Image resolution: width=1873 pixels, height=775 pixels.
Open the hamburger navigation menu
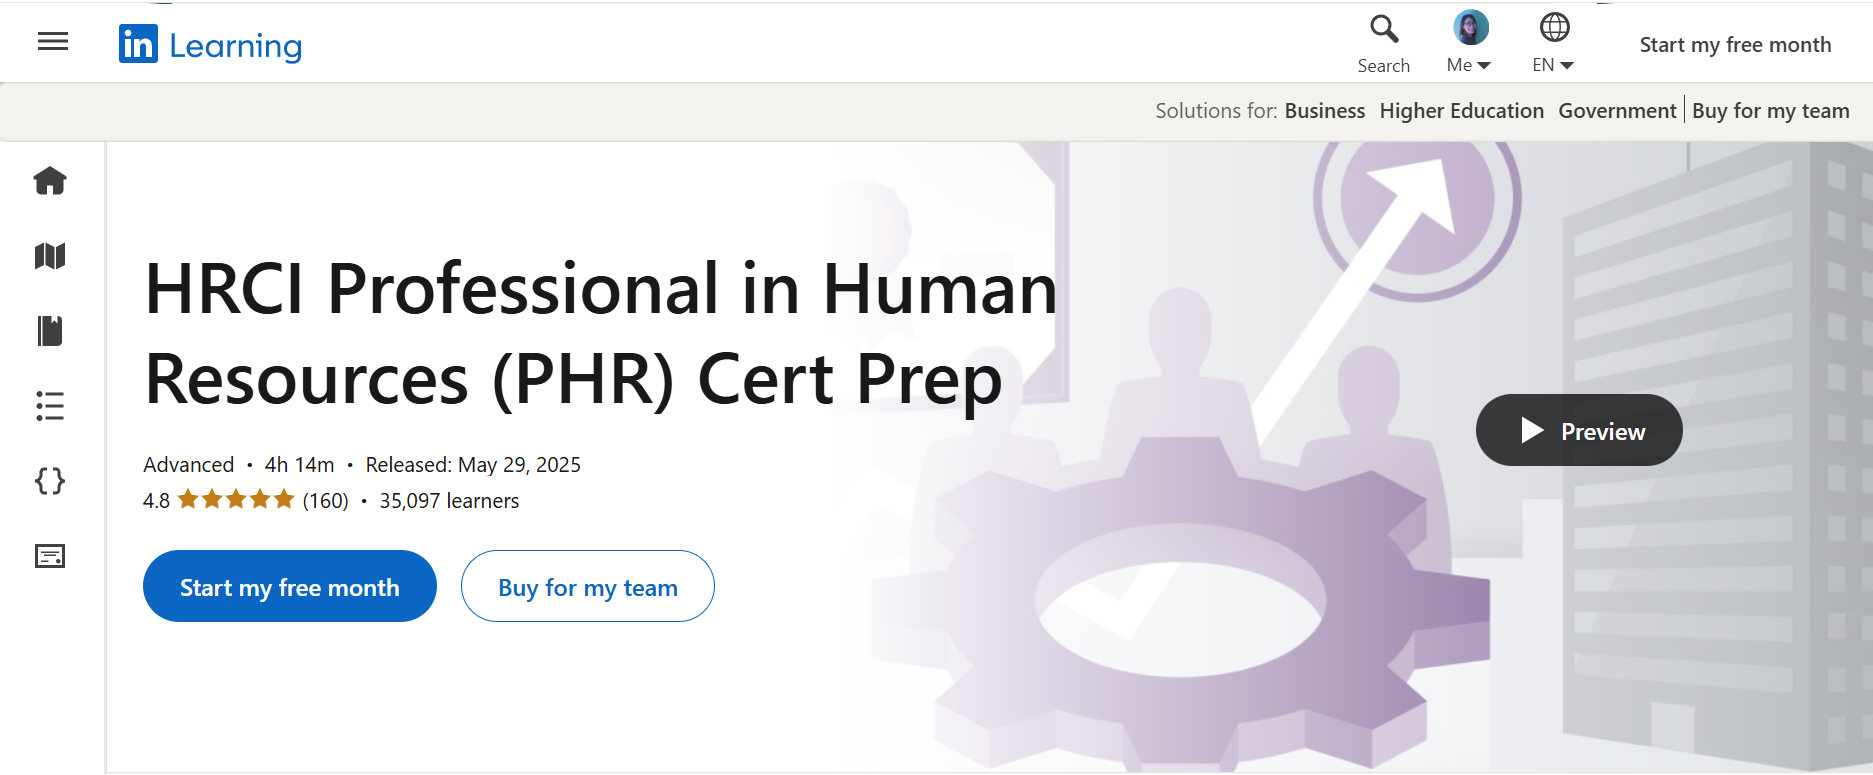pos(53,41)
